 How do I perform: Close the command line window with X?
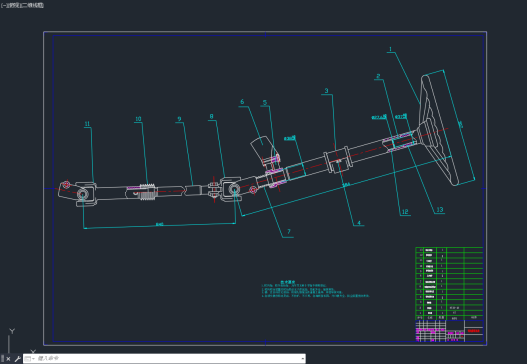point(8,359)
